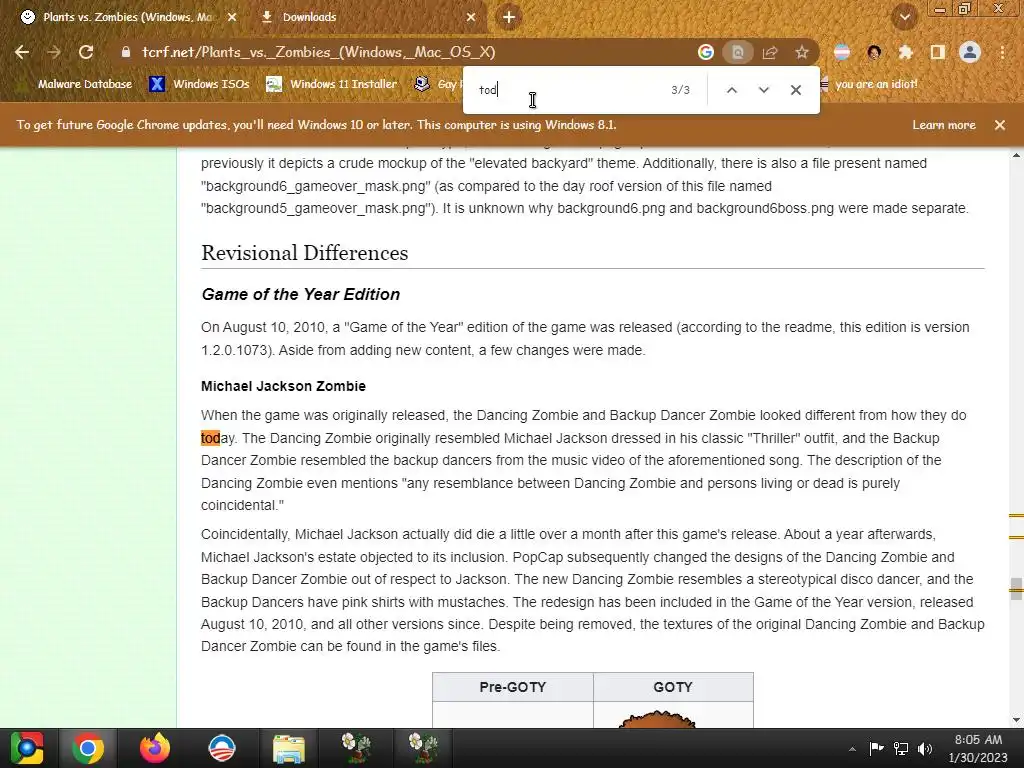
Task: Open first Plants vs. Zombies taskbar icon
Action: coord(355,748)
